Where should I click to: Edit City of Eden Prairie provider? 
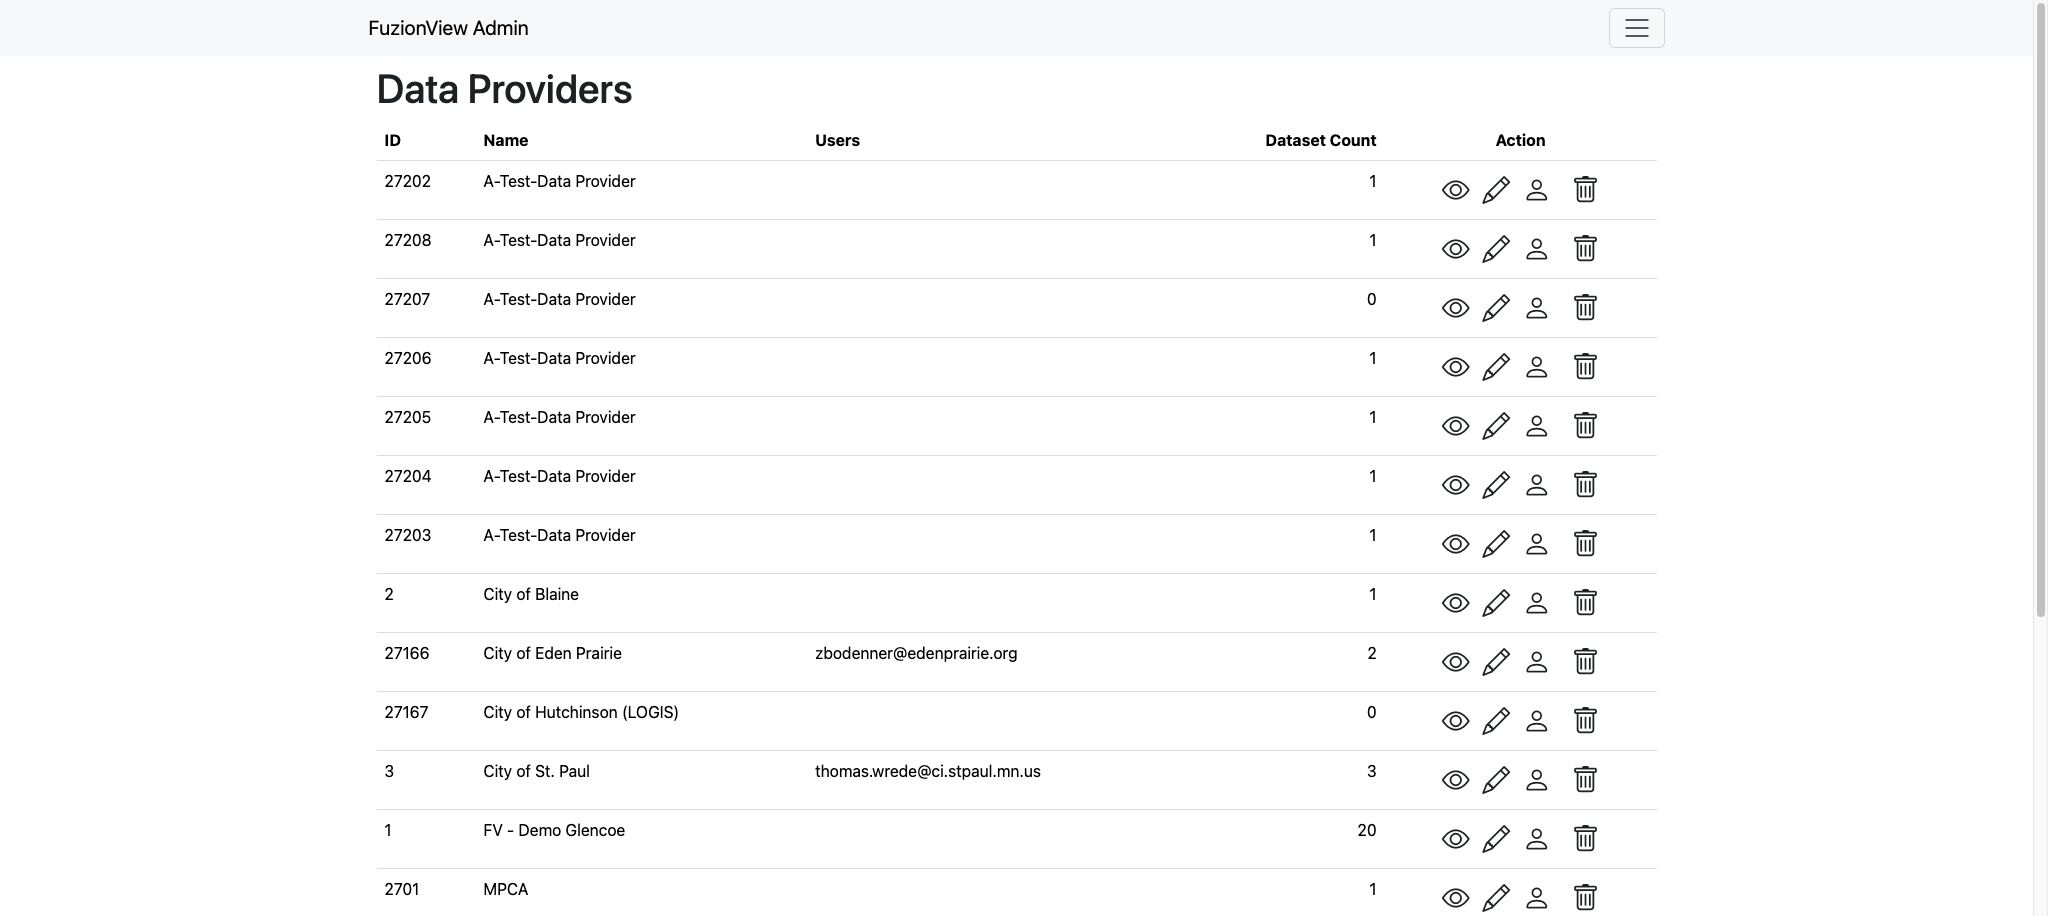point(1496,662)
